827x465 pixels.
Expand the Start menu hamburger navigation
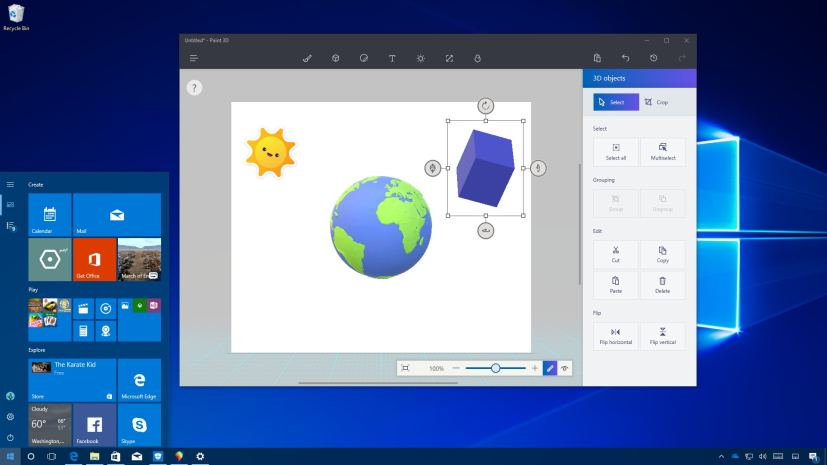pos(10,185)
